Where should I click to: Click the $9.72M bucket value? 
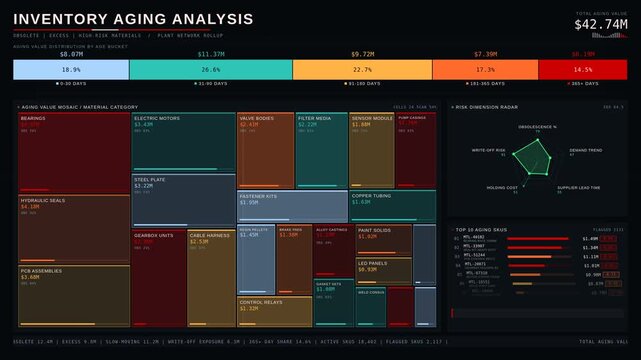click(363, 54)
